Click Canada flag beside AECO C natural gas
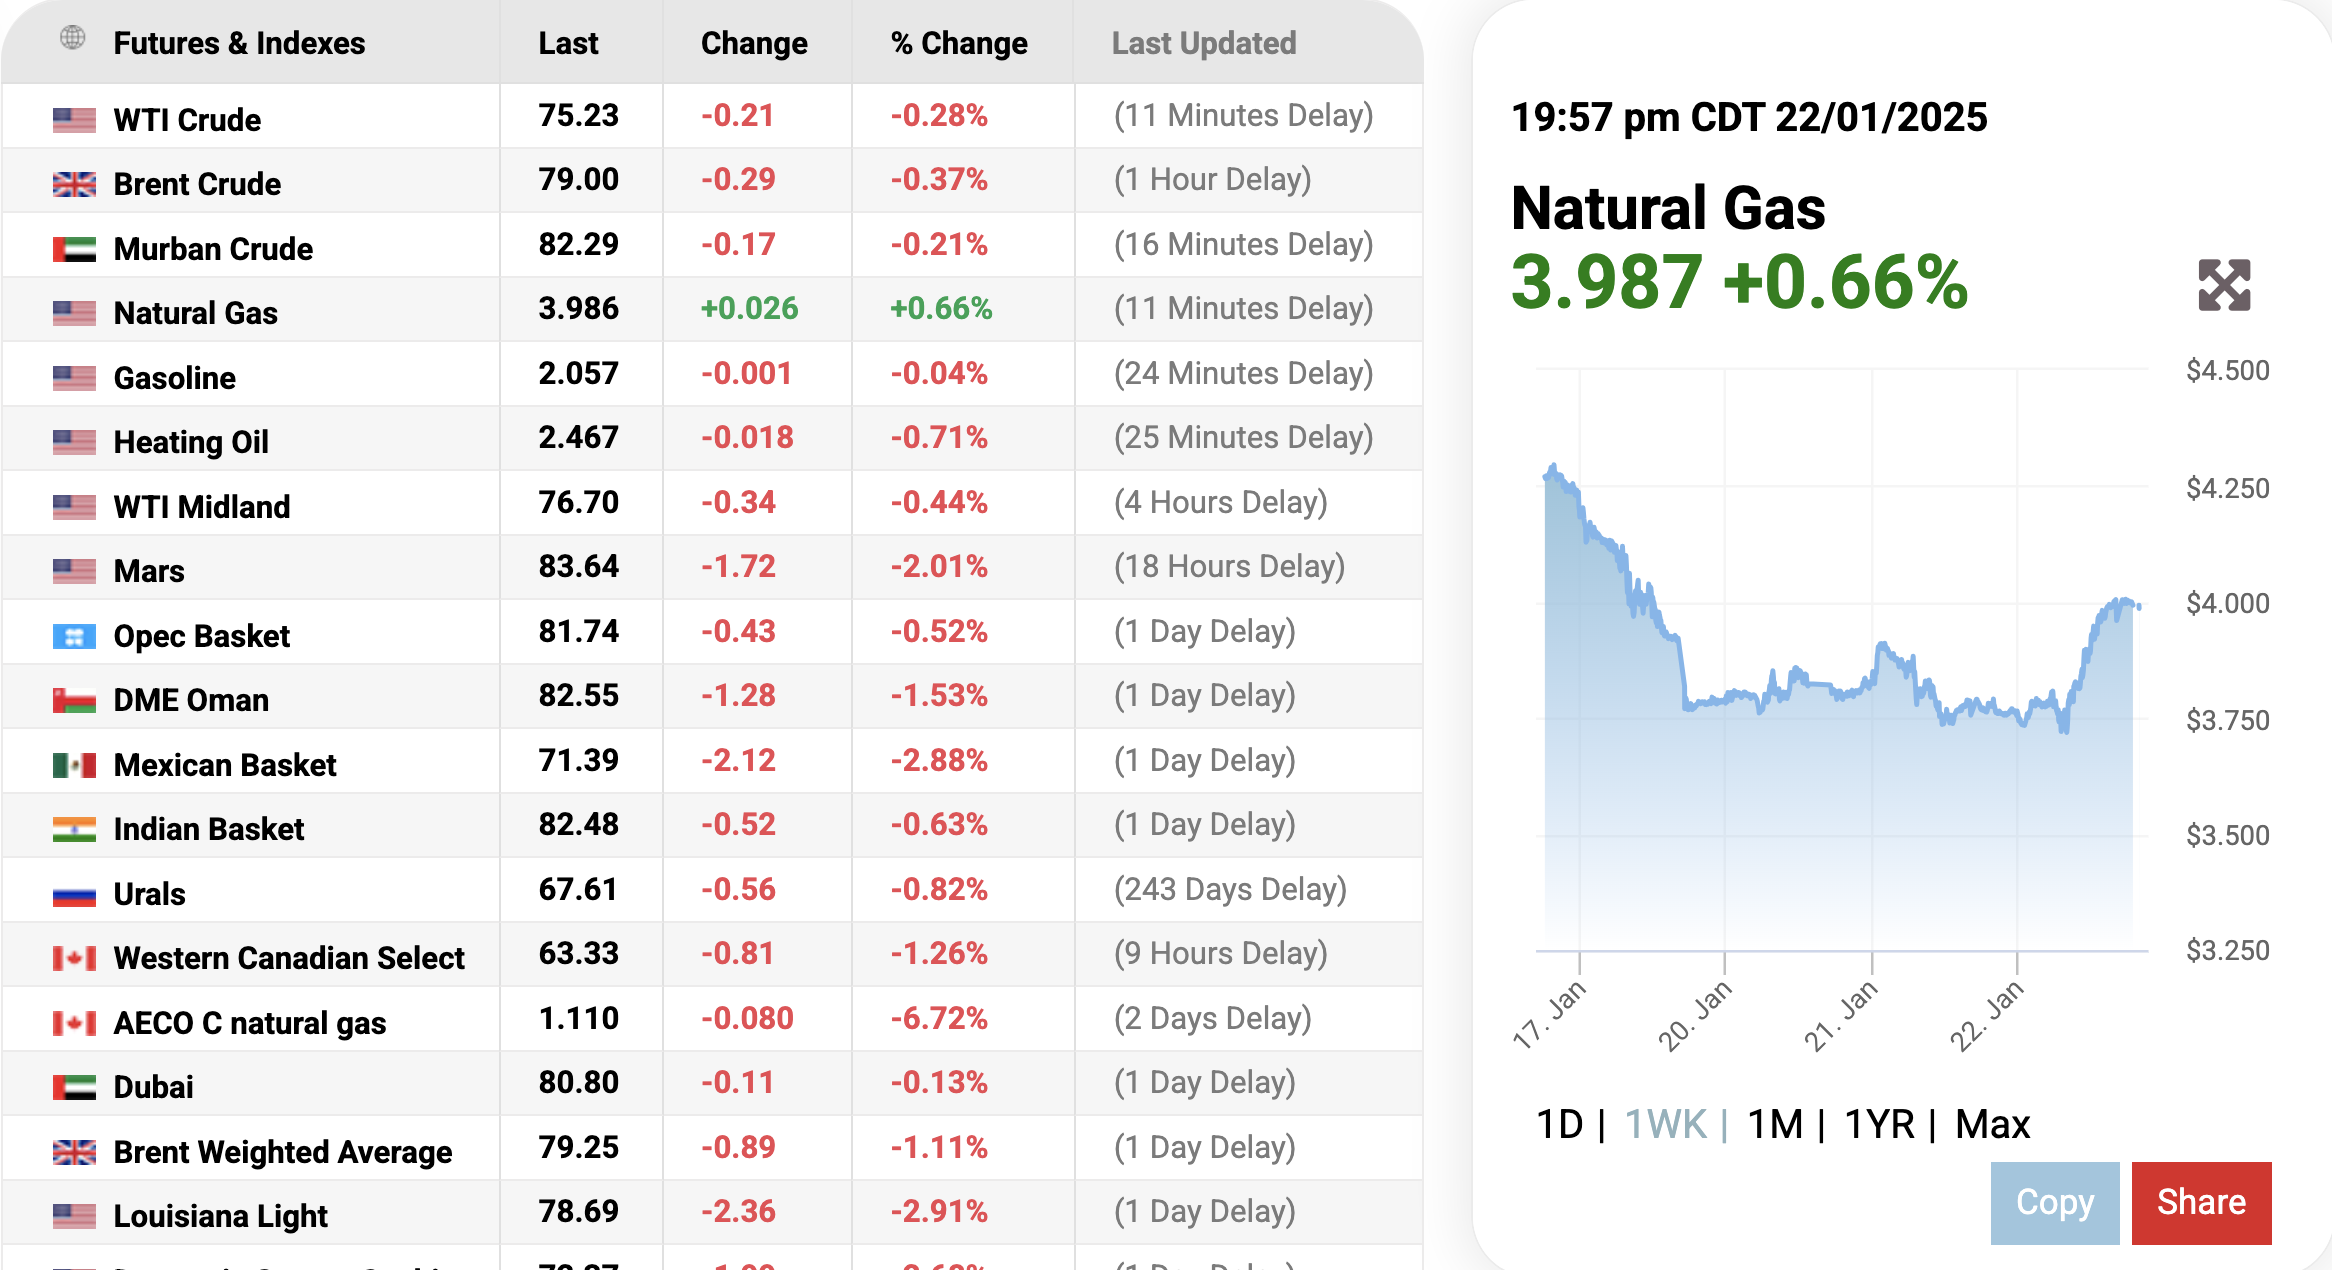Image resolution: width=2332 pixels, height=1270 pixels. pos(74,1023)
